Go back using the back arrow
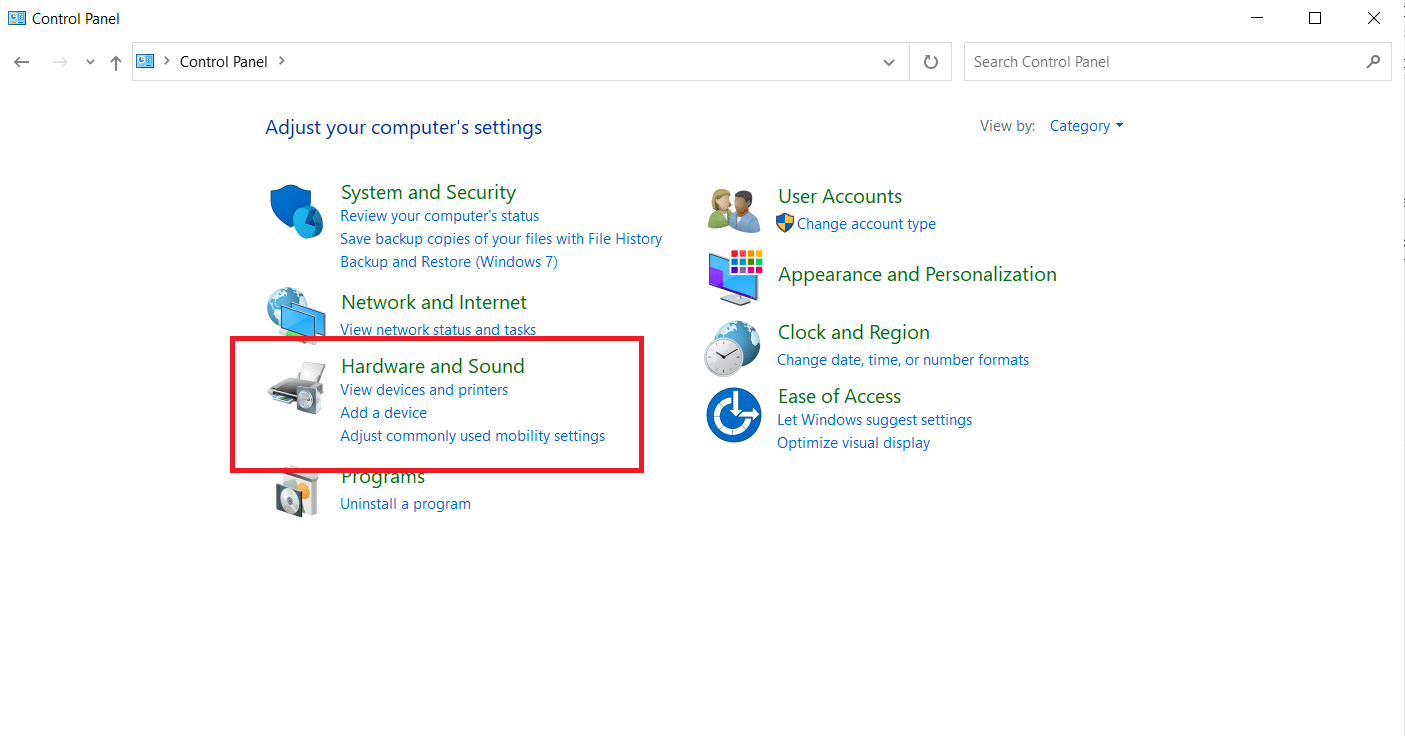This screenshot has width=1405, height=736. [22, 62]
